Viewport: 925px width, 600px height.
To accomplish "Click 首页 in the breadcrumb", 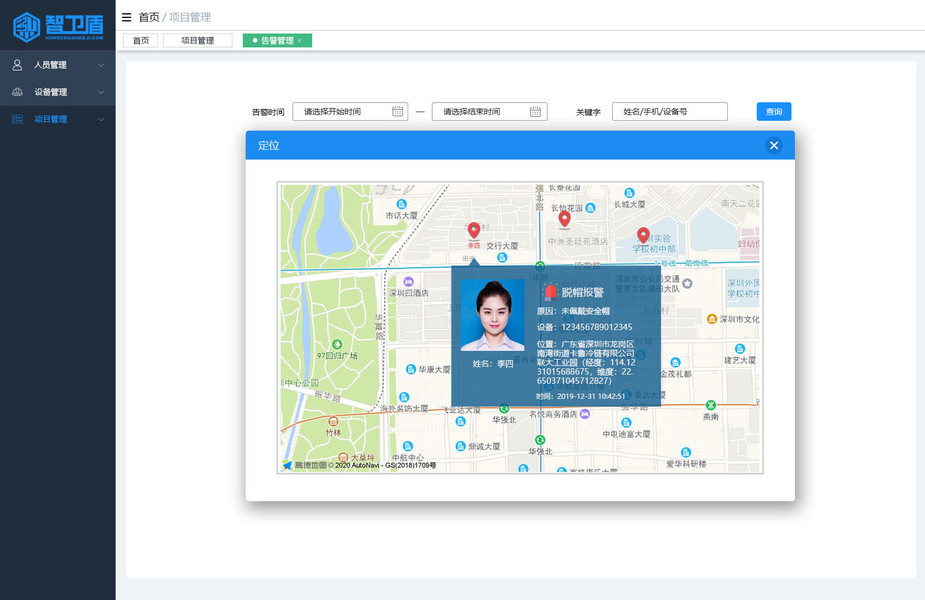I will click(x=149, y=17).
